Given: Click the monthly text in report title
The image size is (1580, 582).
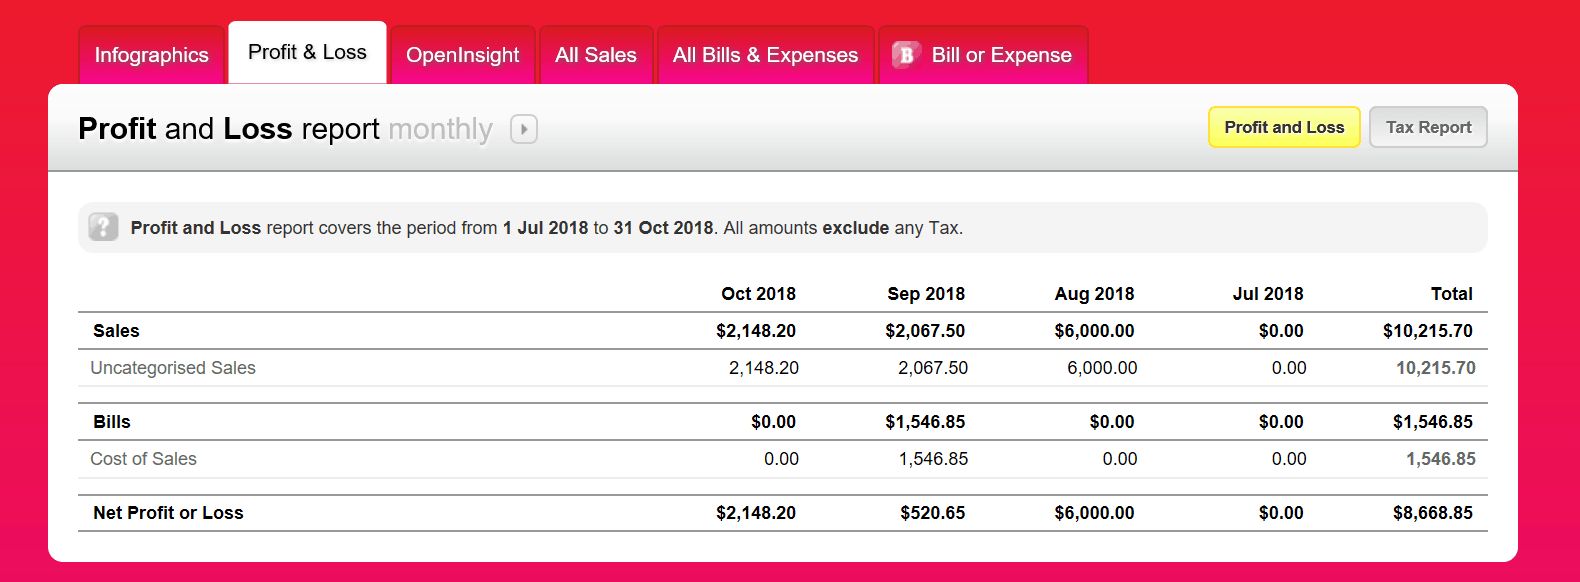Looking at the screenshot, I should click(x=440, y=129).
